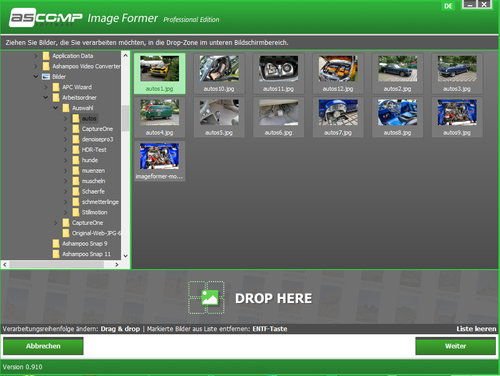The height and width of the screenshot is (376, 500).
Task: Select the autos8.jpg thumbnail
Action: pyautogui.click(x=397, y=117)
